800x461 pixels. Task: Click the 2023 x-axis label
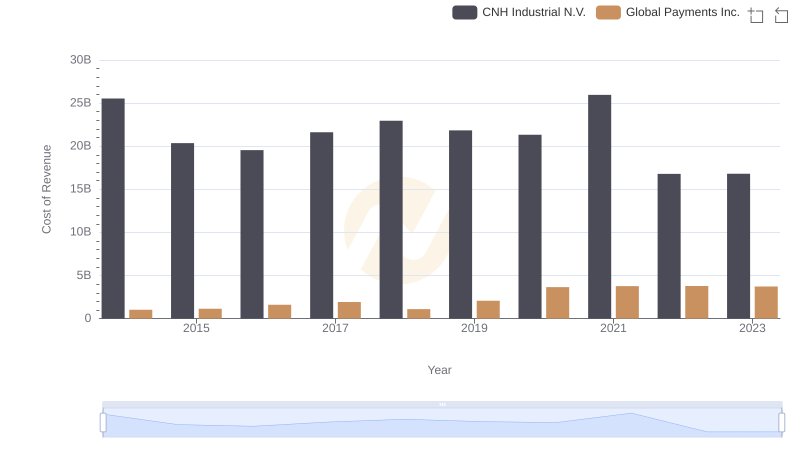pos(753,328)
